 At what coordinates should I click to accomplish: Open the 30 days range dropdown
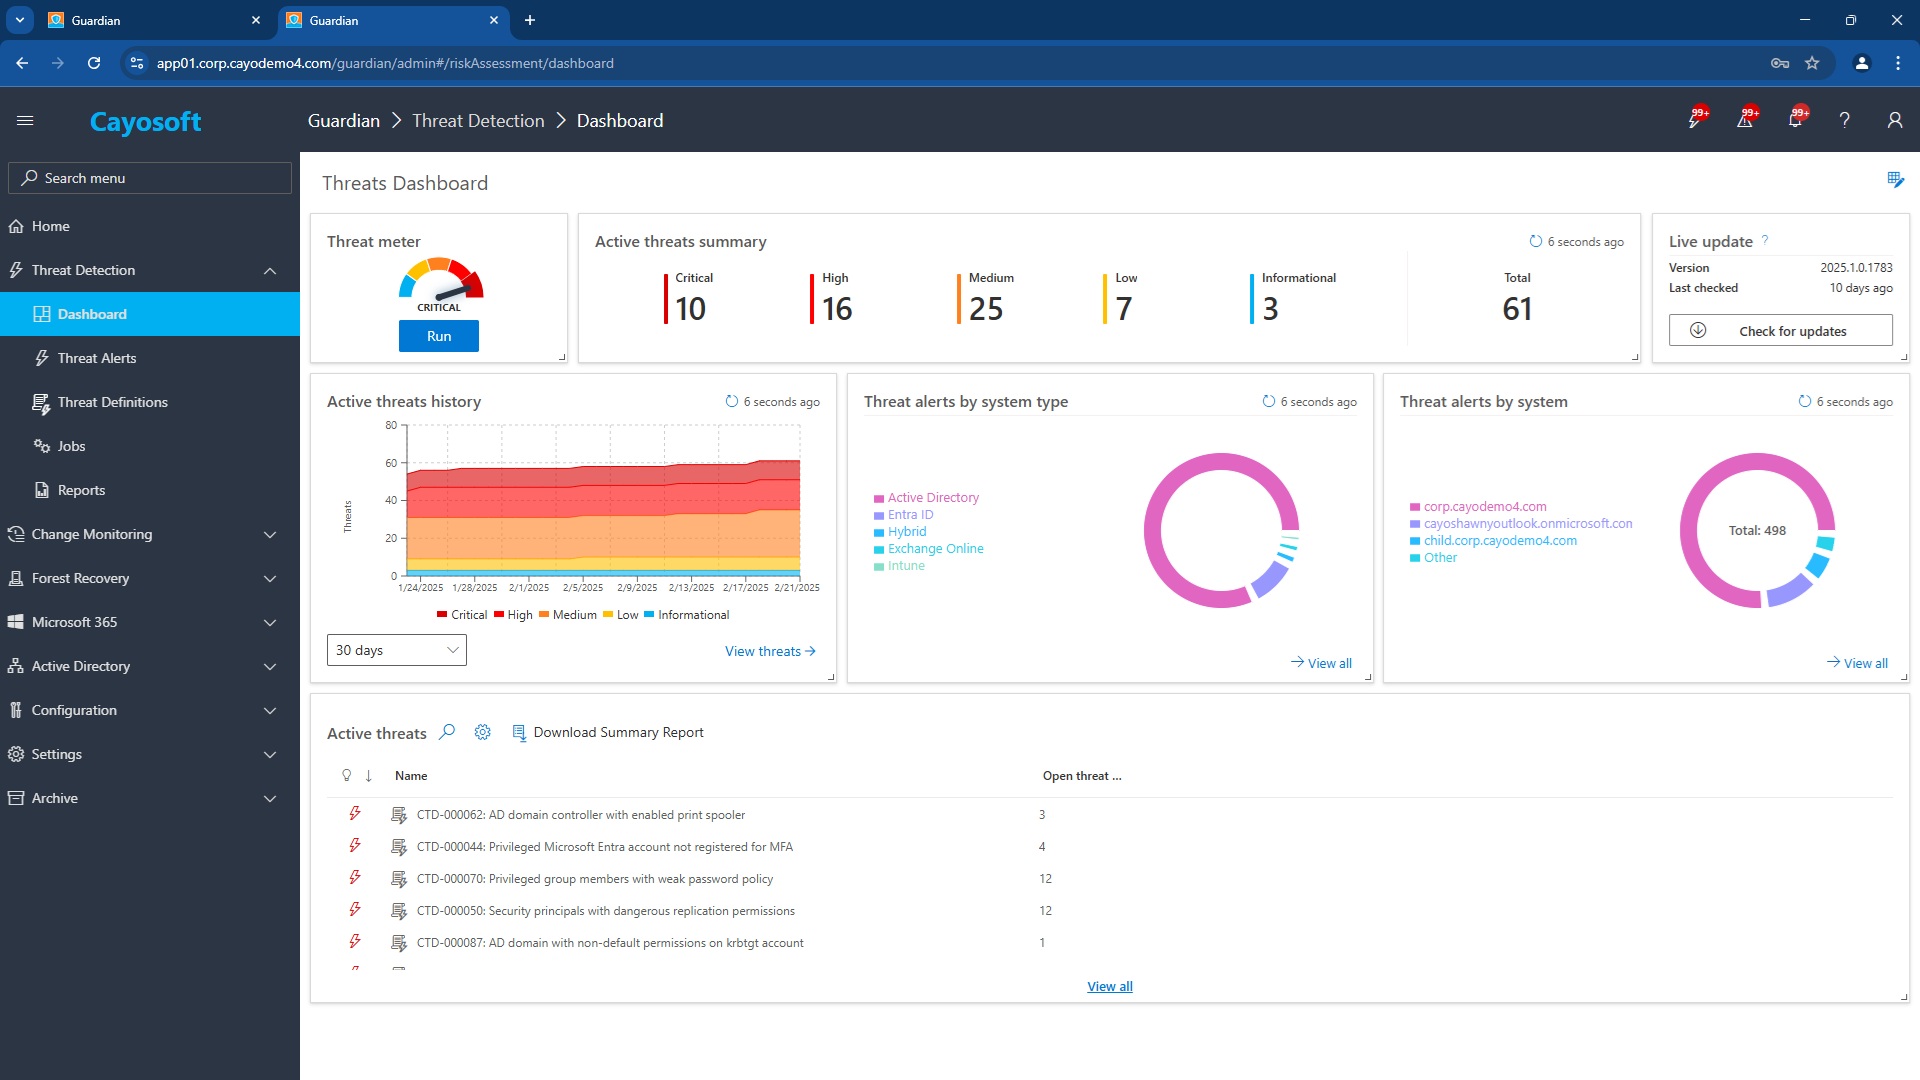point(397,650)
